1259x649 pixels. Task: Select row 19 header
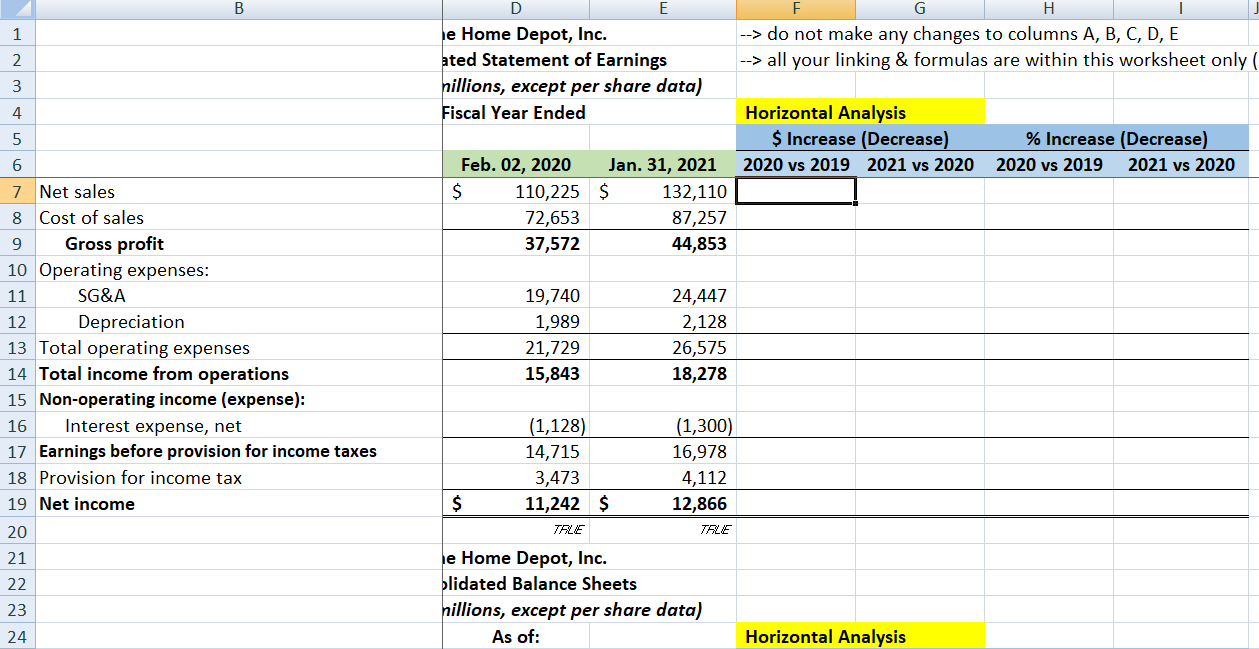(x=15, y=503)
